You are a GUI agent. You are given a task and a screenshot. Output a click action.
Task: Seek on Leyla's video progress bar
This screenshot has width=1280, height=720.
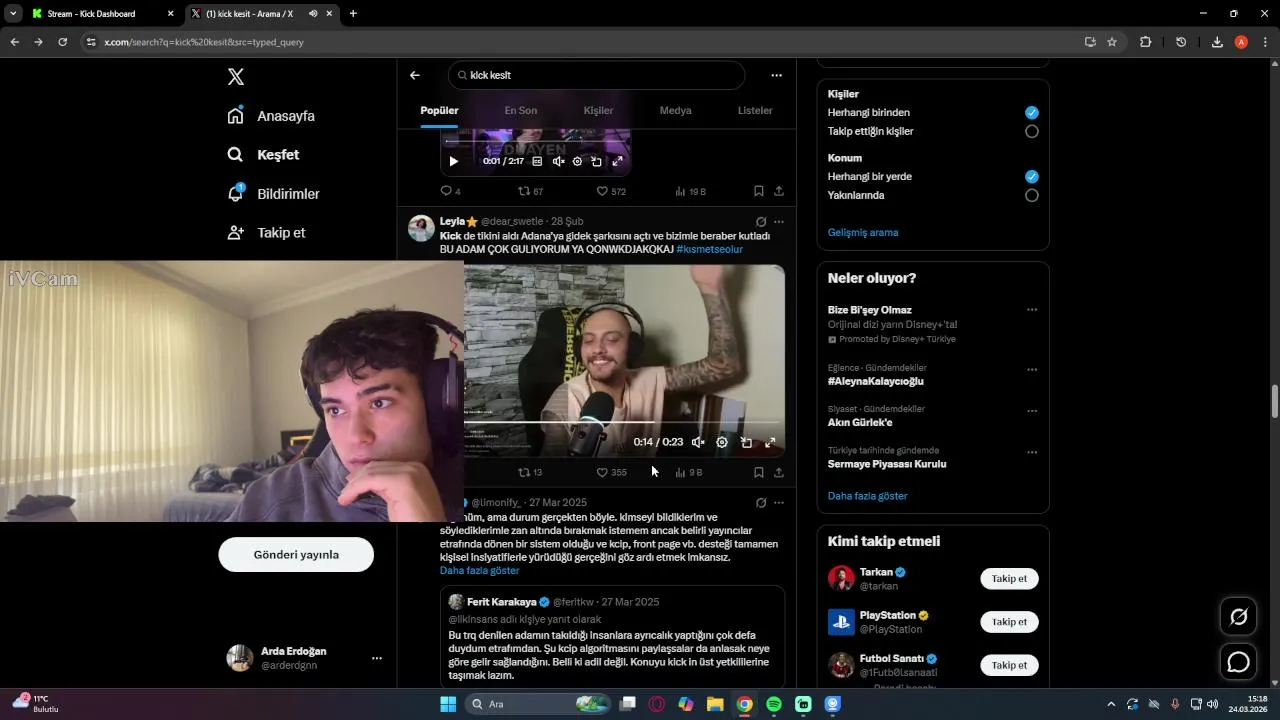point(624,424)
